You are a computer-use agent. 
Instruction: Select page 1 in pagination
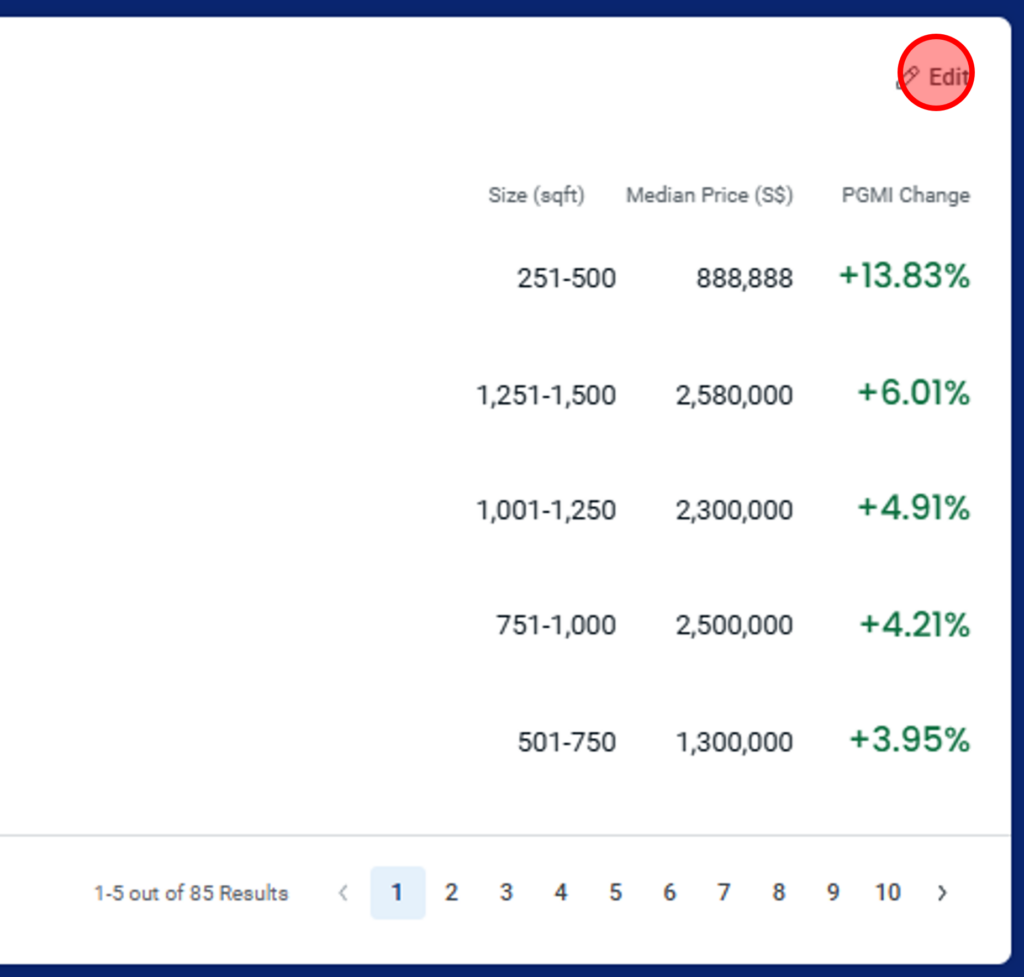coord(398,893)
